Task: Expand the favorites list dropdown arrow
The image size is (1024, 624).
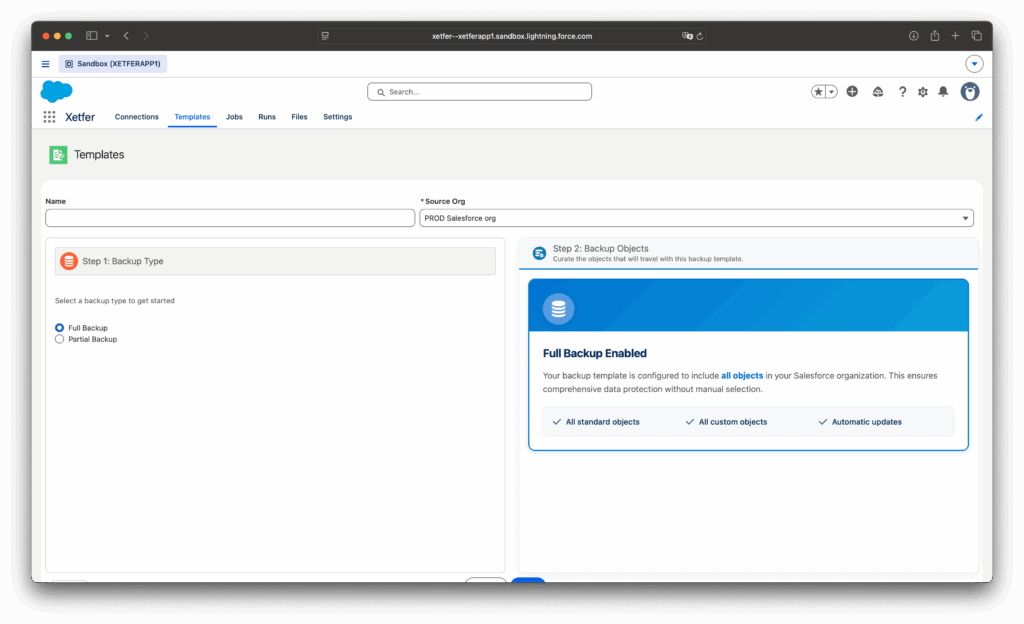Action: tap(831, 92)
